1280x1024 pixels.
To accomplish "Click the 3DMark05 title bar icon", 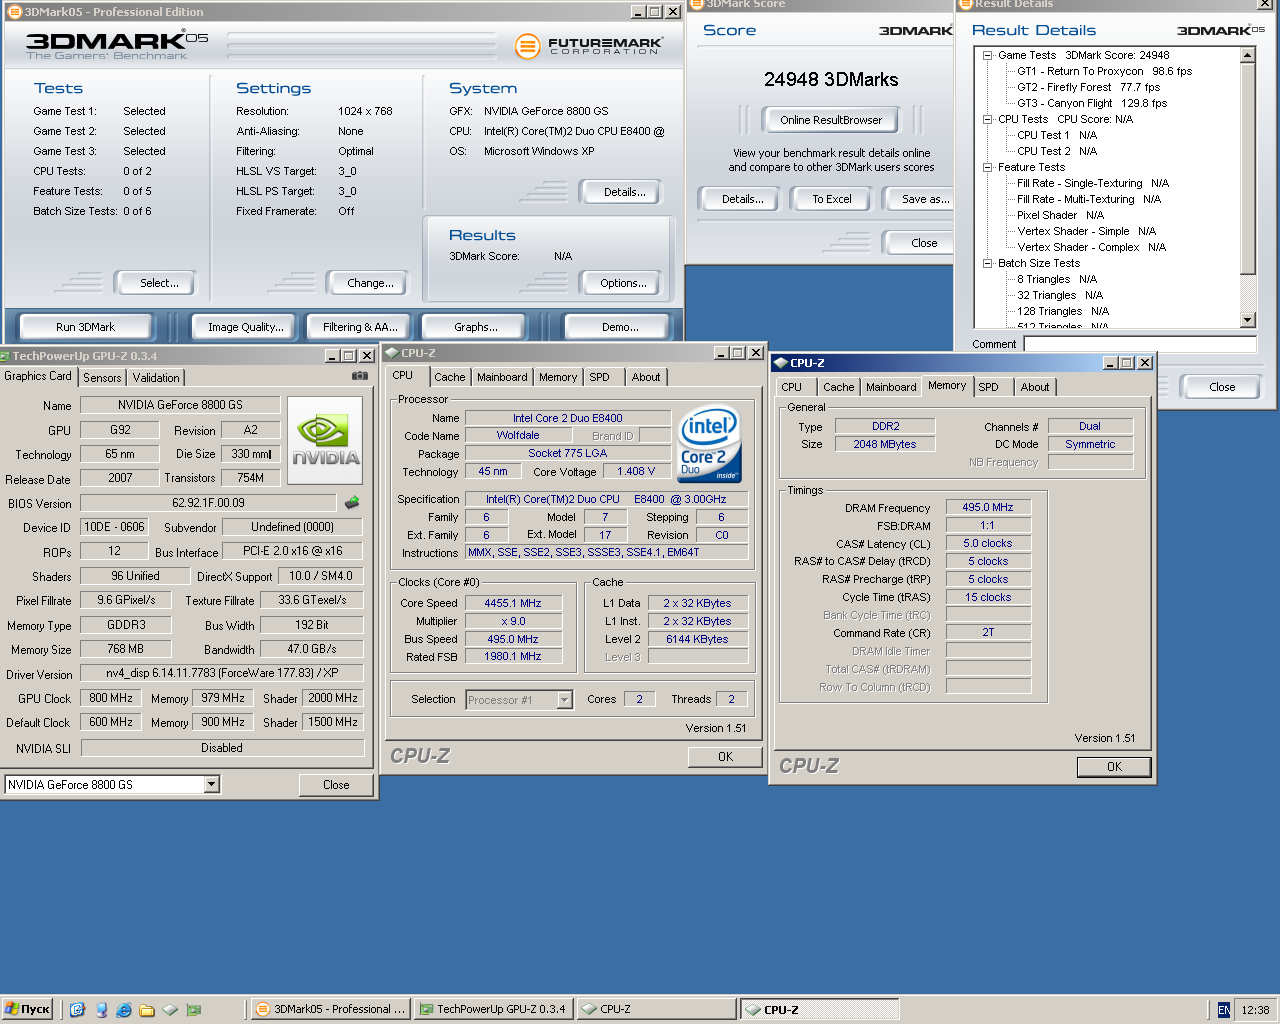I will [15, 12].
